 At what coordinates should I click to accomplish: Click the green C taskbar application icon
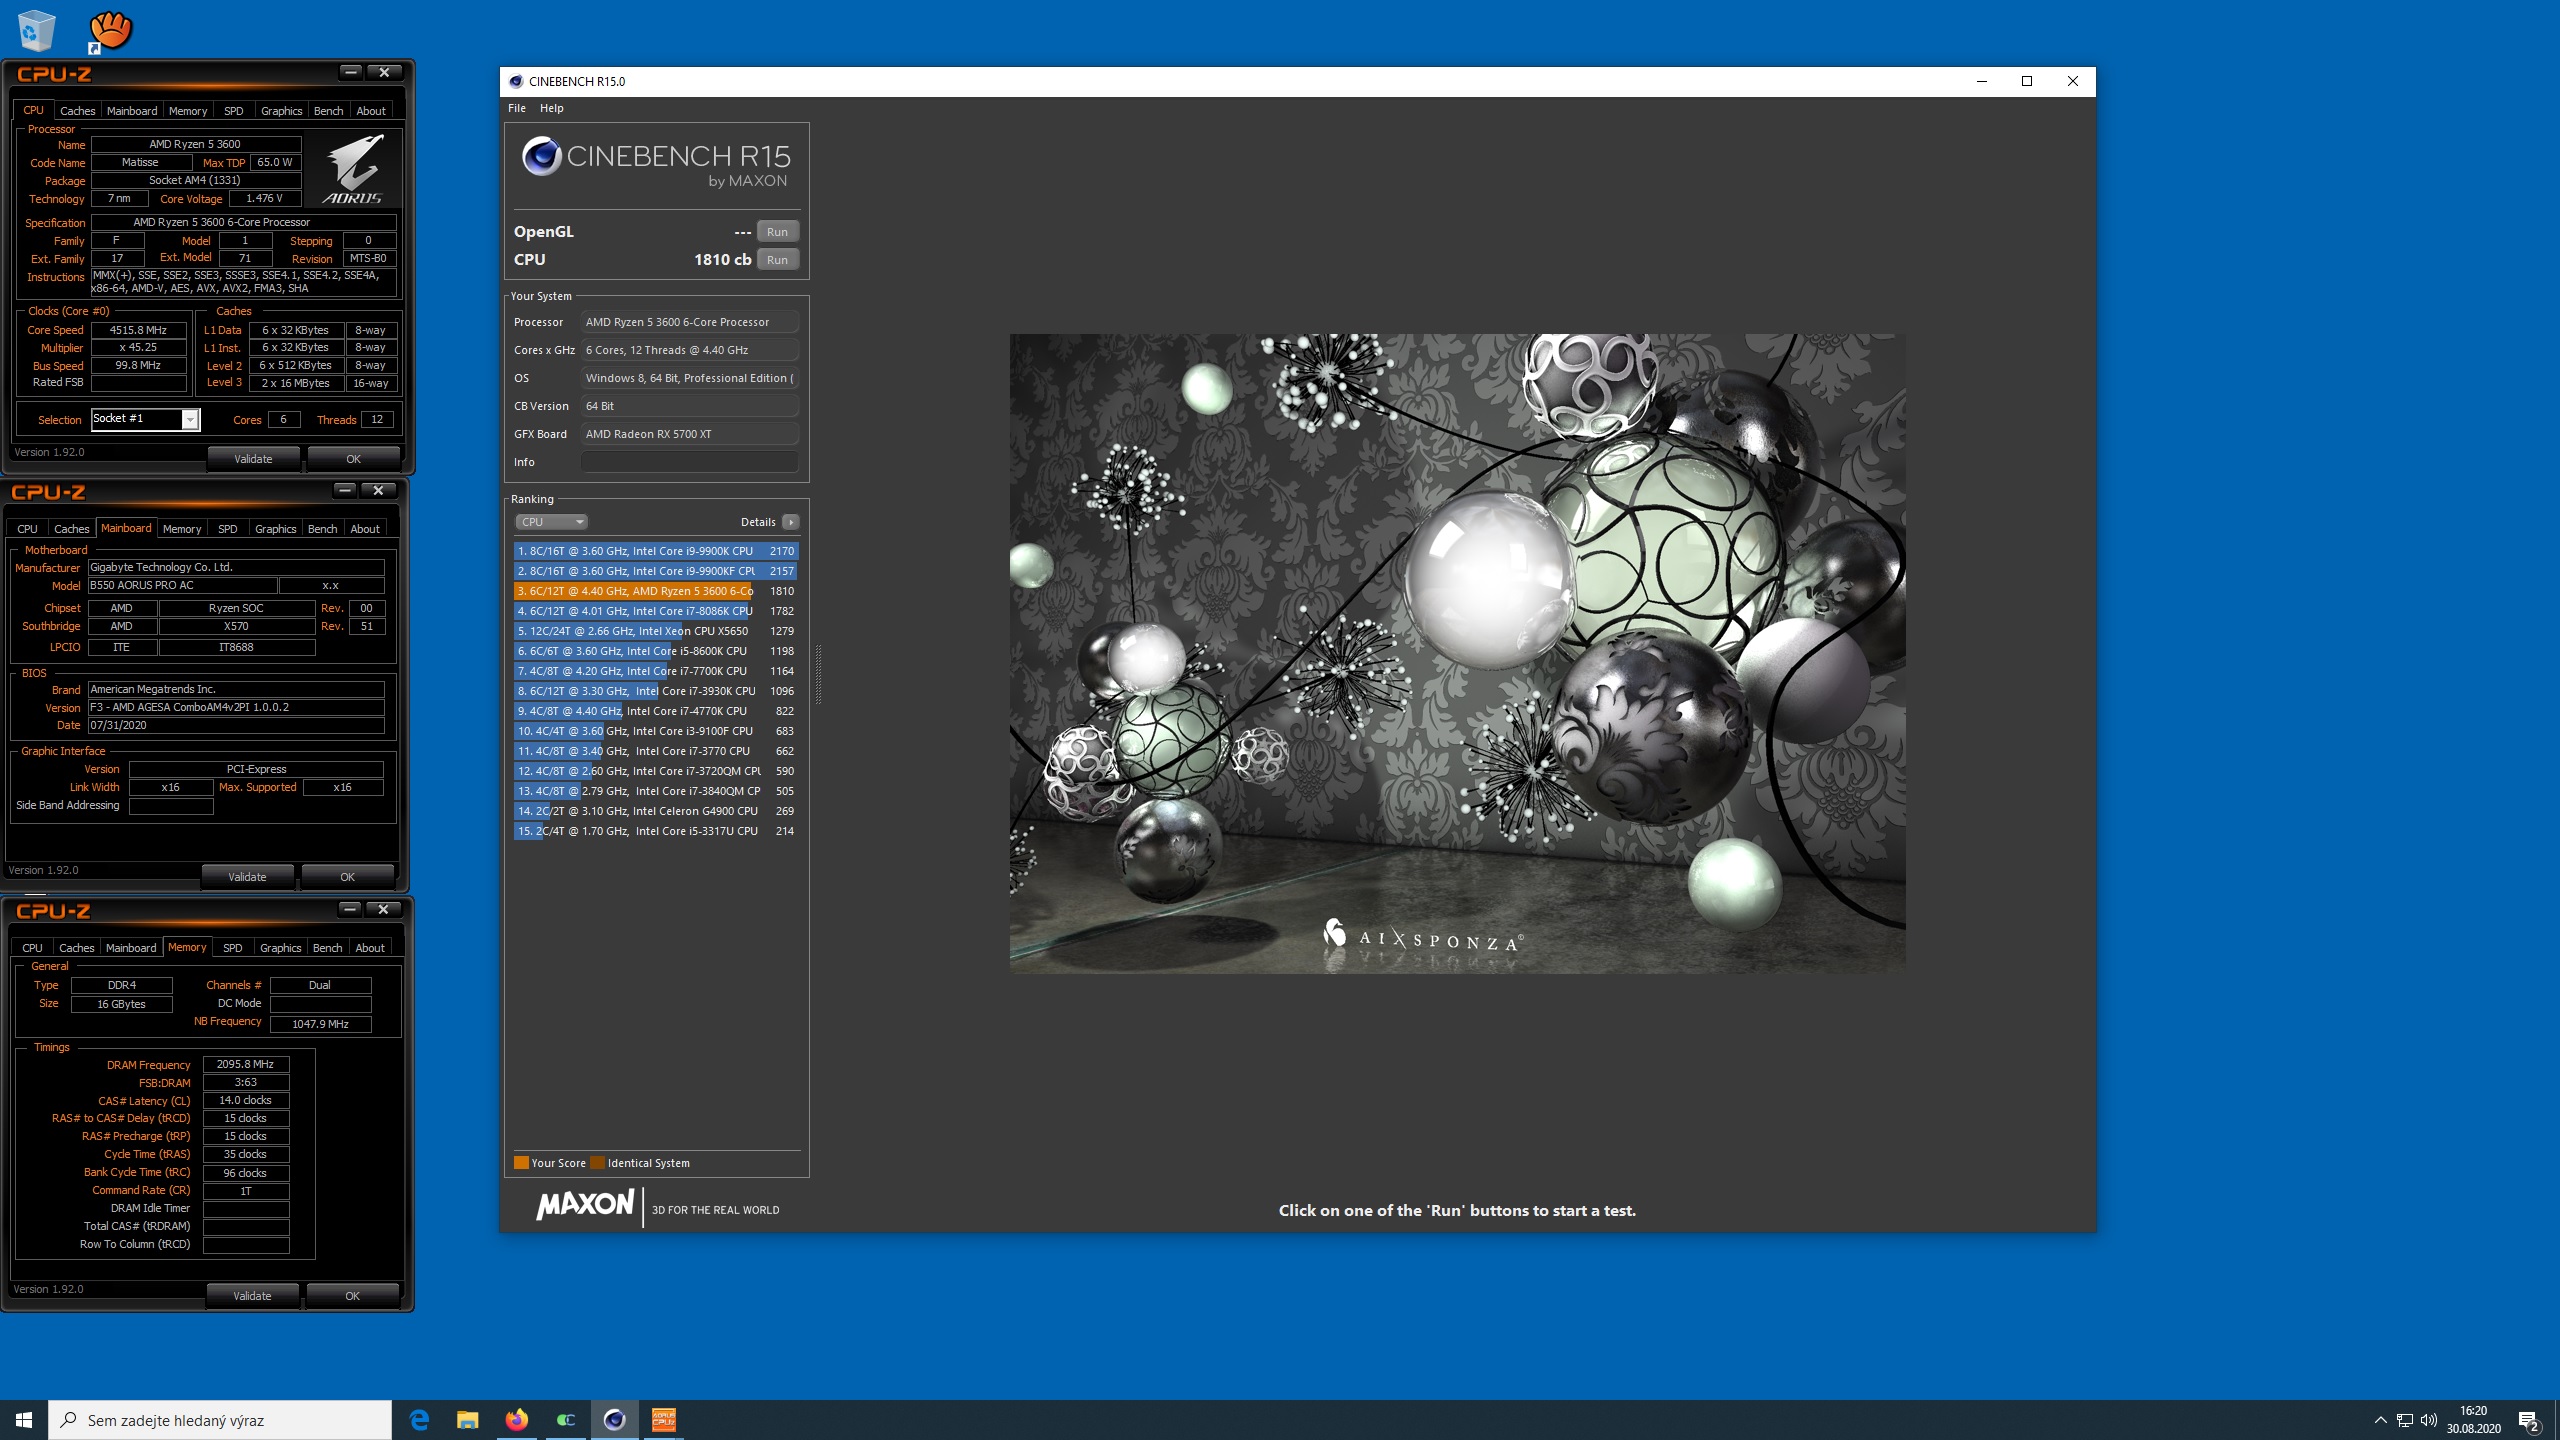[565, 1419]
